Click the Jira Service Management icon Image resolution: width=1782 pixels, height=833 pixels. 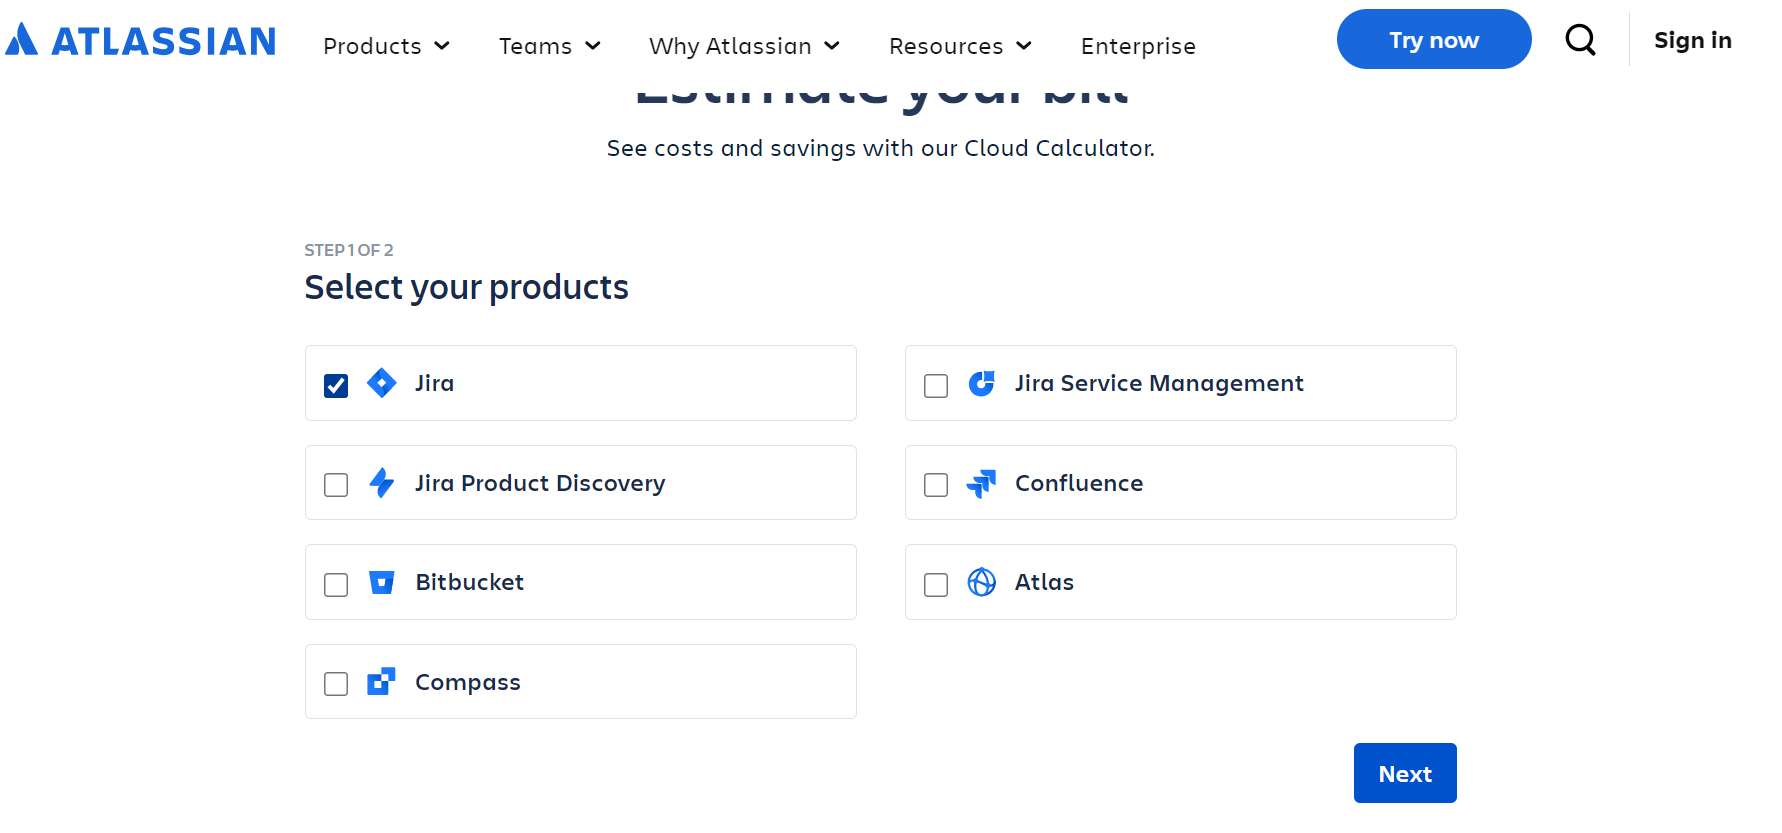tap(982, 383)
